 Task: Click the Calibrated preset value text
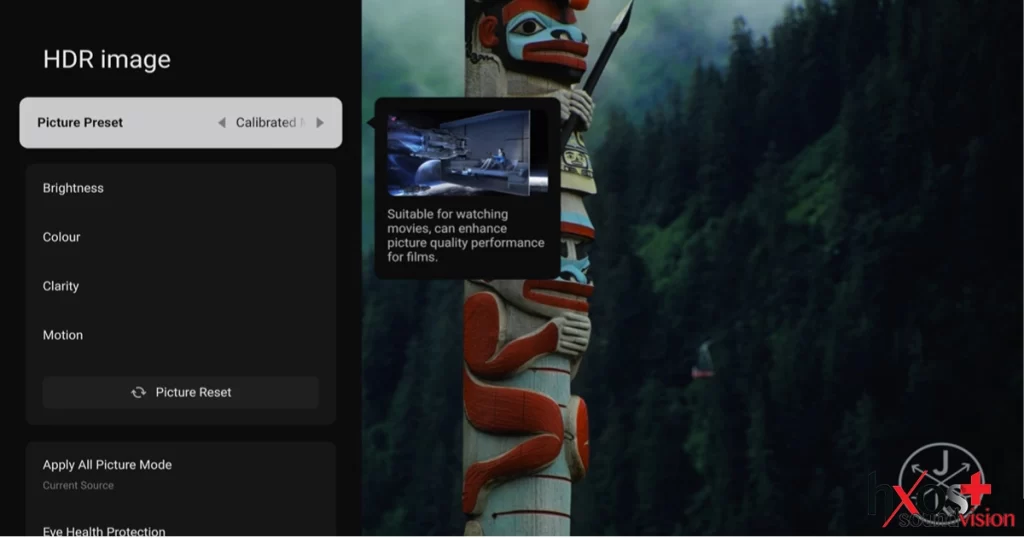[x=266, y=123]
